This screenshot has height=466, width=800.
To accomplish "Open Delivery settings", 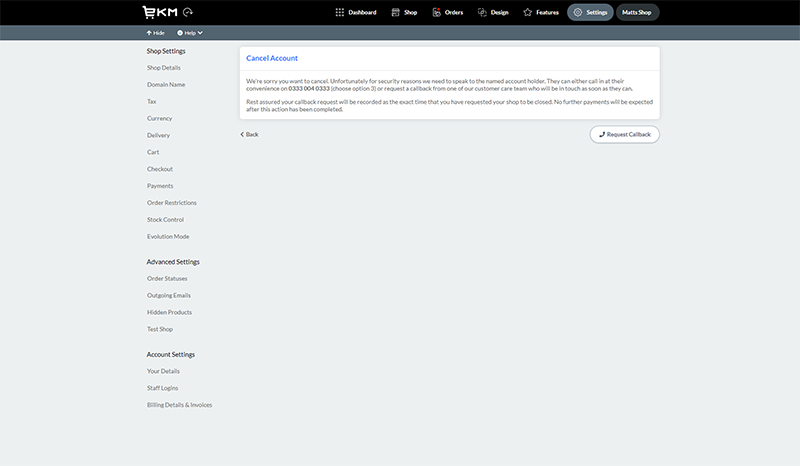I will 158,135.
